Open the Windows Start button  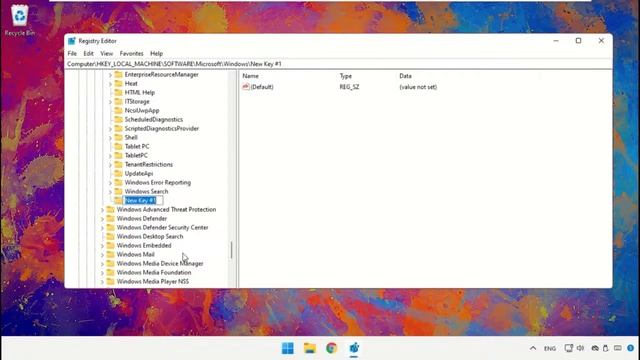point(288,348)
